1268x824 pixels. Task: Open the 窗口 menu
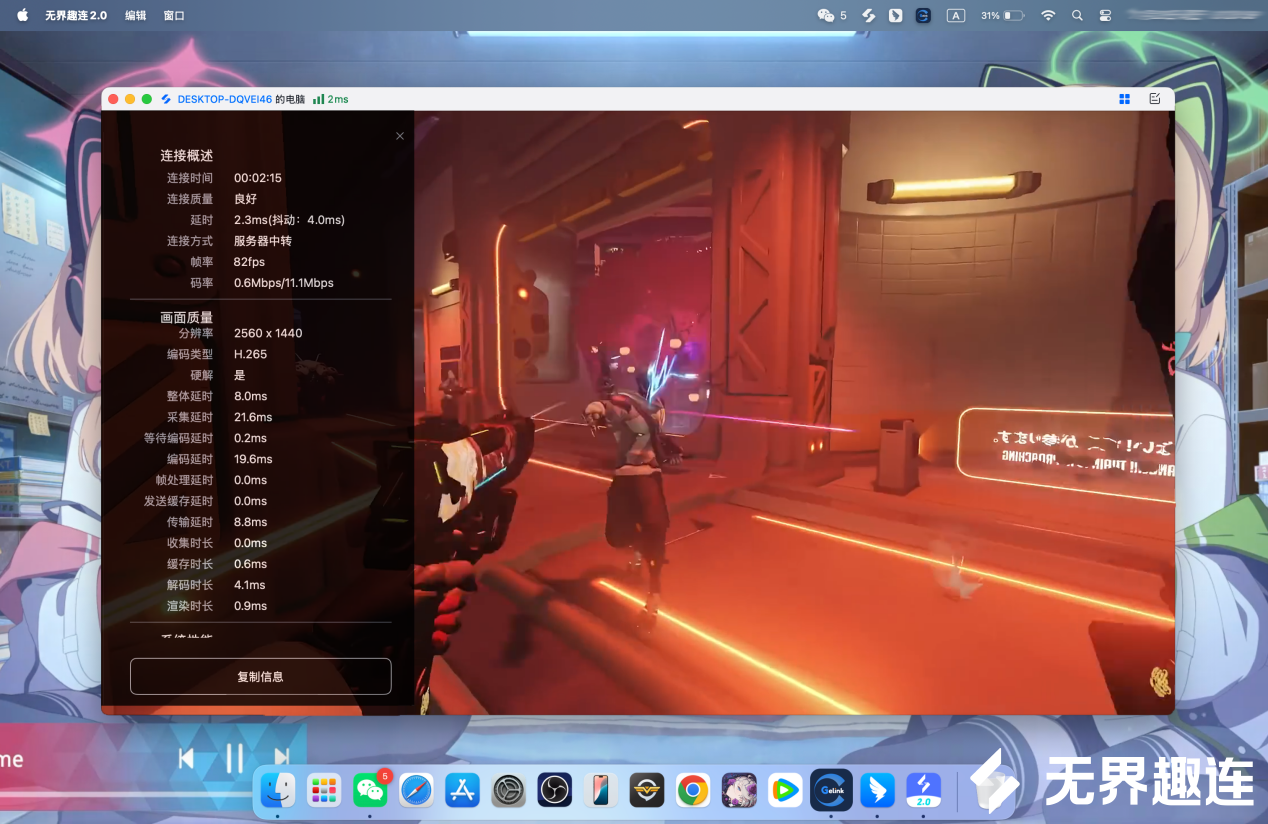pos(174,16)
